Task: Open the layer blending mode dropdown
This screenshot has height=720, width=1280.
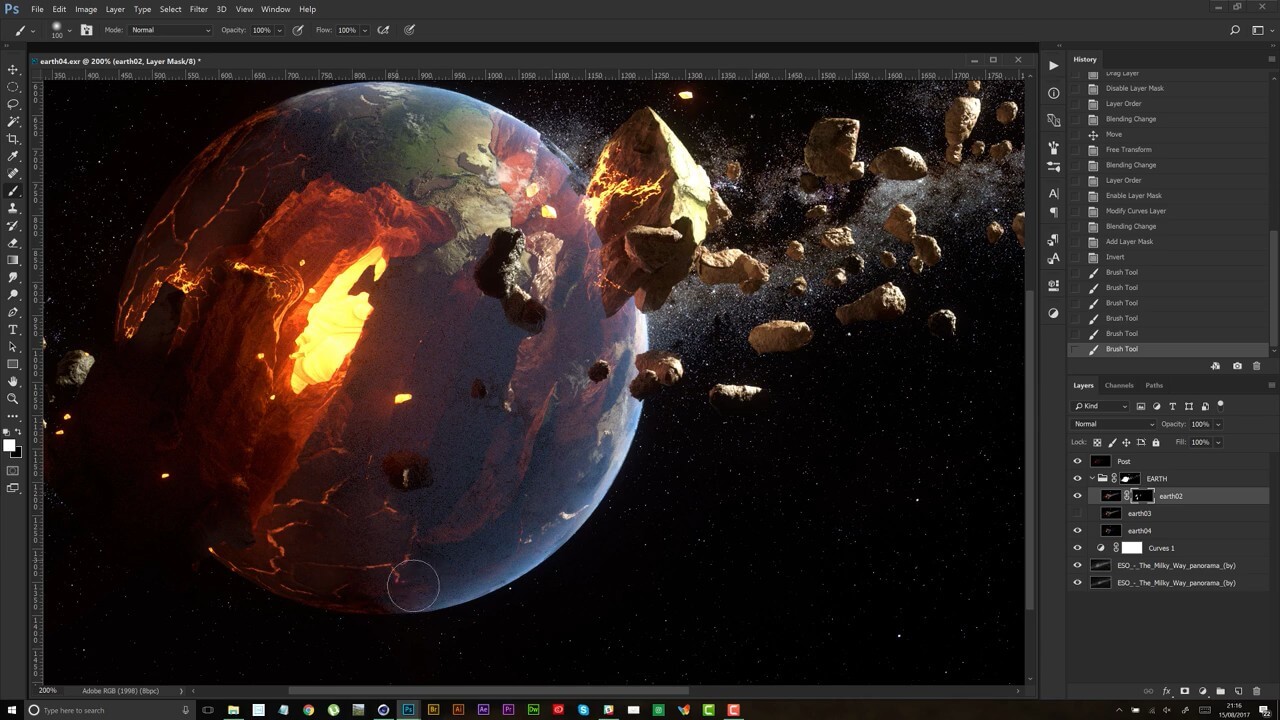Action: point(1113,424)
